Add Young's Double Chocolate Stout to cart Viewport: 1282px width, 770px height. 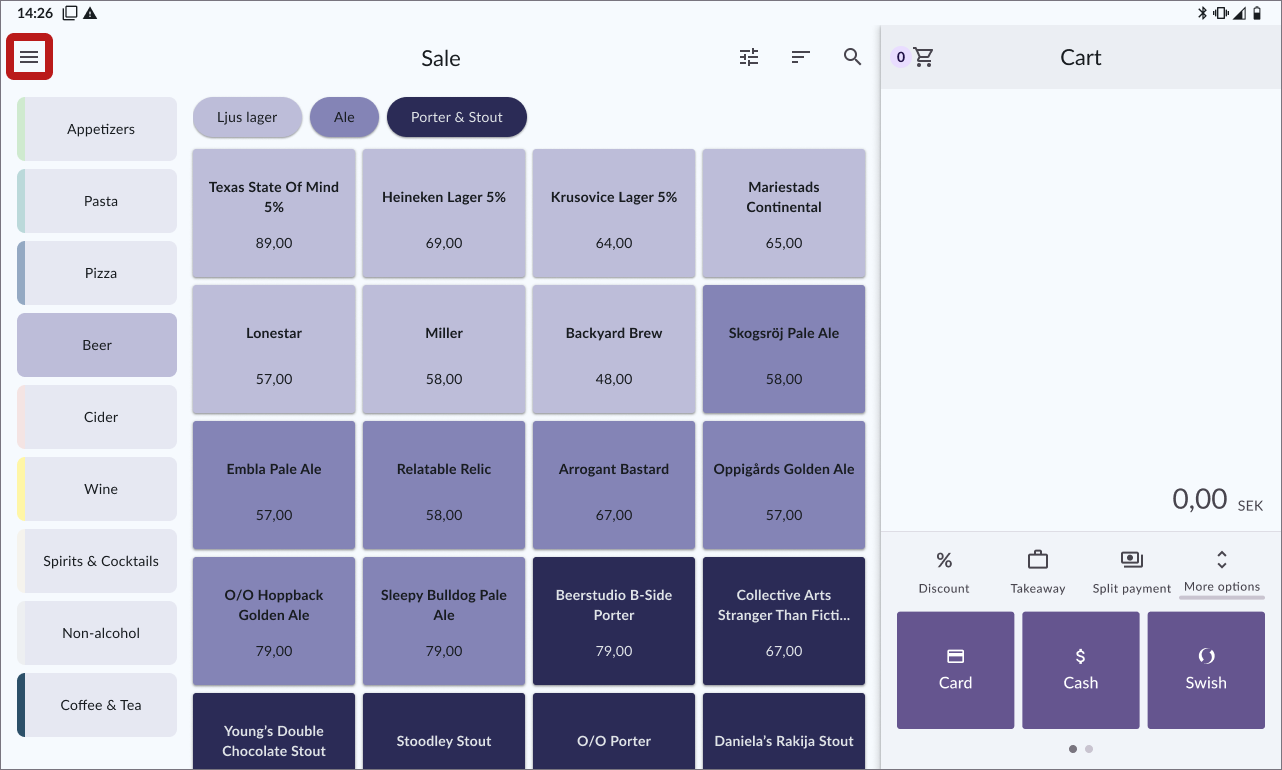point(274,731)
